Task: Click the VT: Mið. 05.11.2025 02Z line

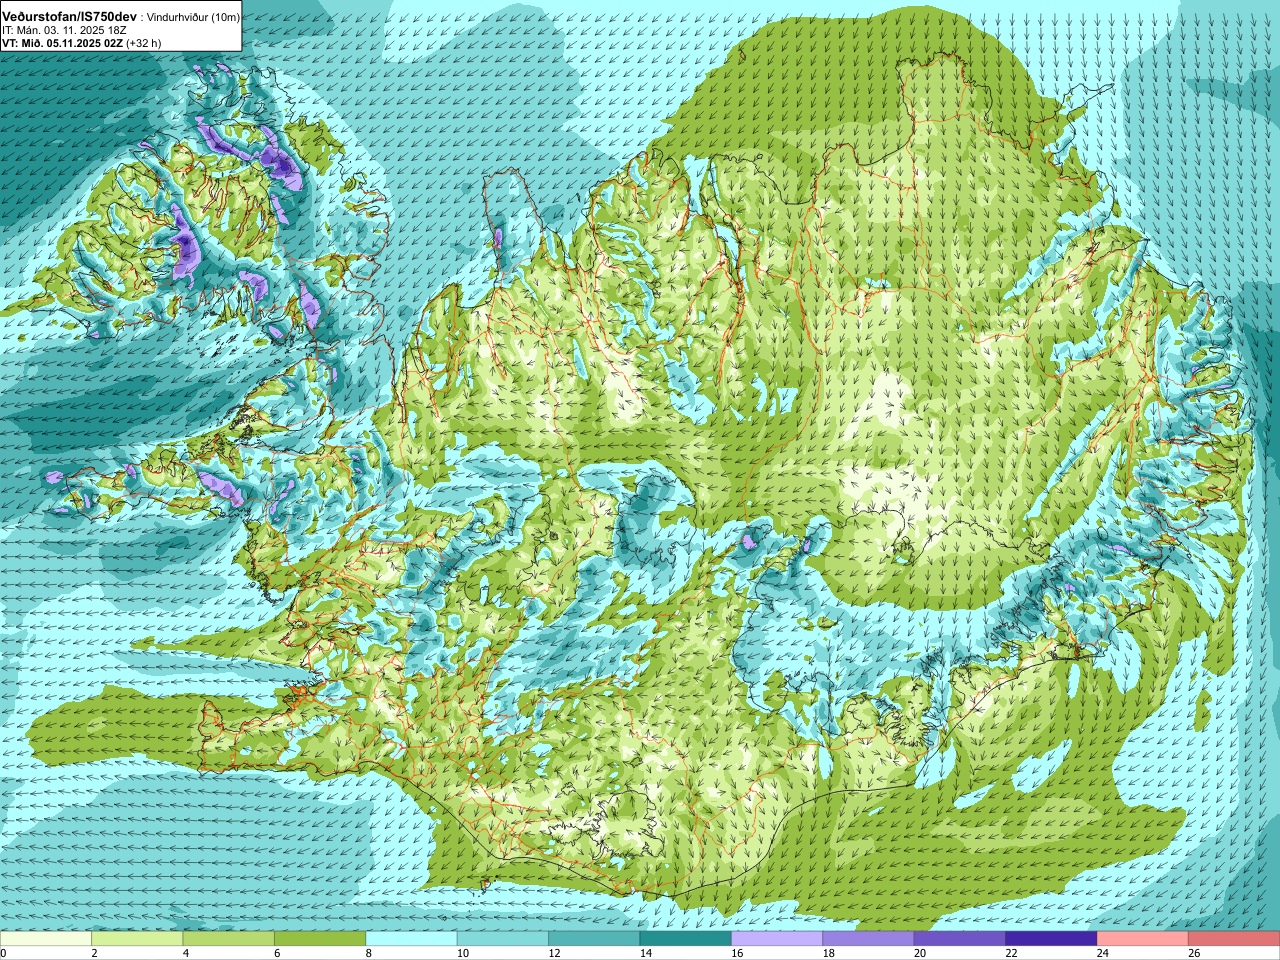Action: [62, 43]
